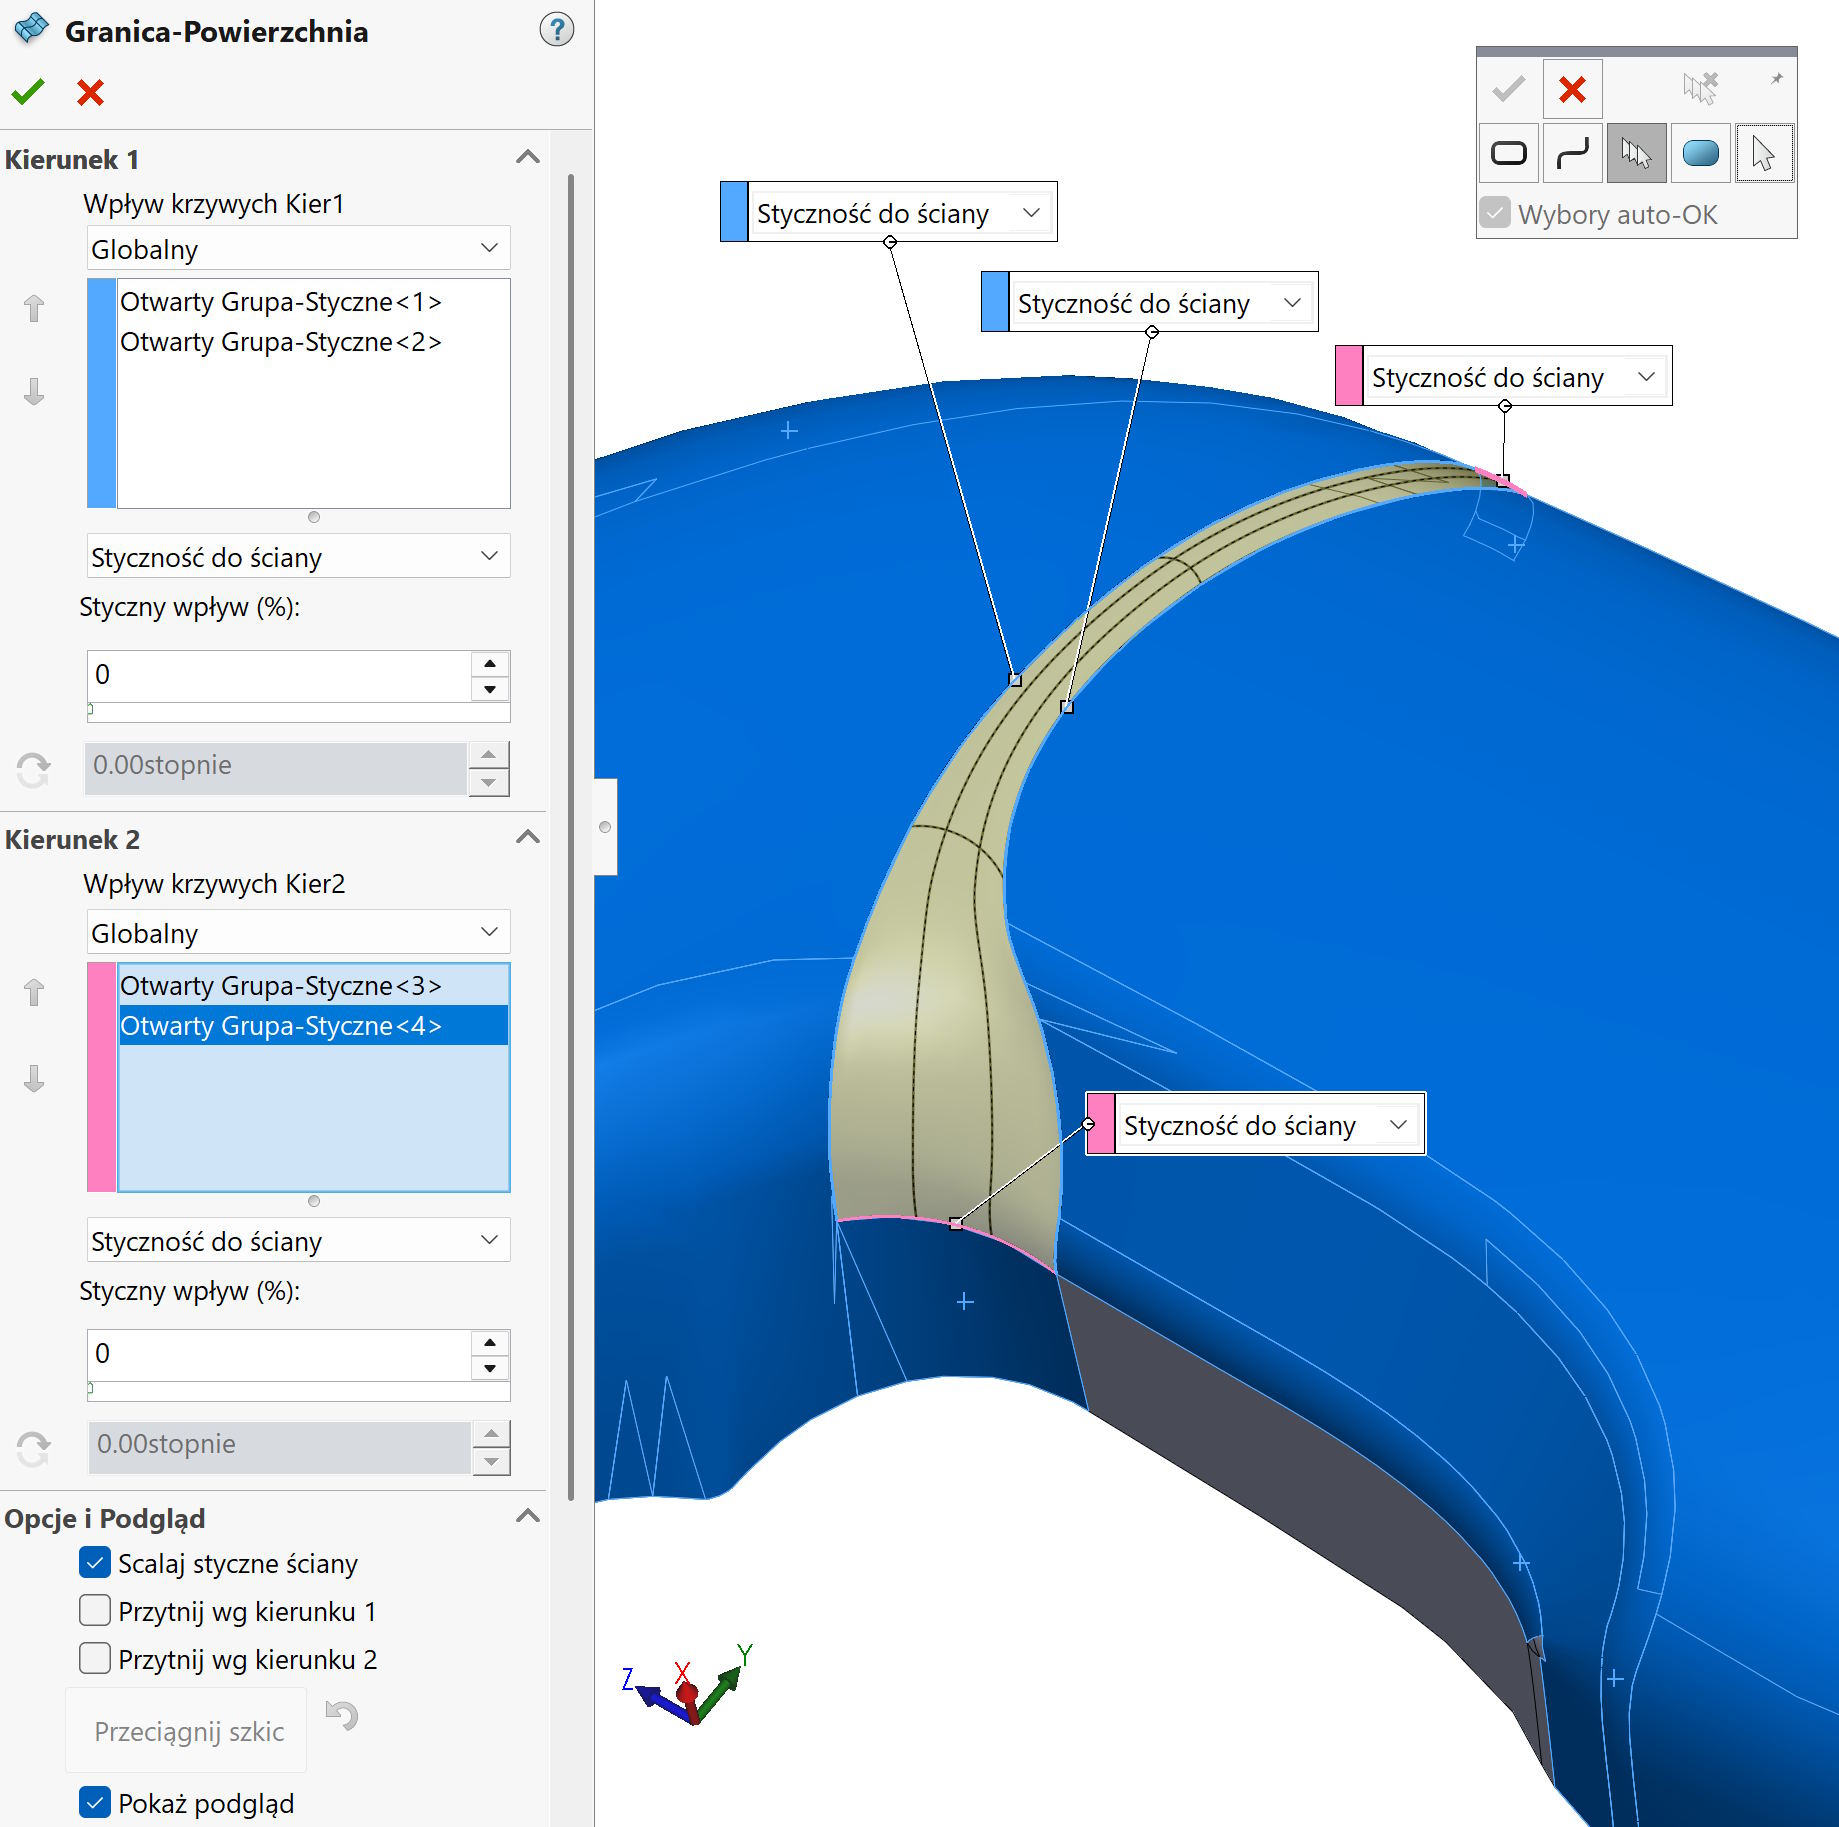Collapse the Kierunek 2 section
Viewport: 1839px width, 1827px height.
pyautogui.click(x=527, y=838)
